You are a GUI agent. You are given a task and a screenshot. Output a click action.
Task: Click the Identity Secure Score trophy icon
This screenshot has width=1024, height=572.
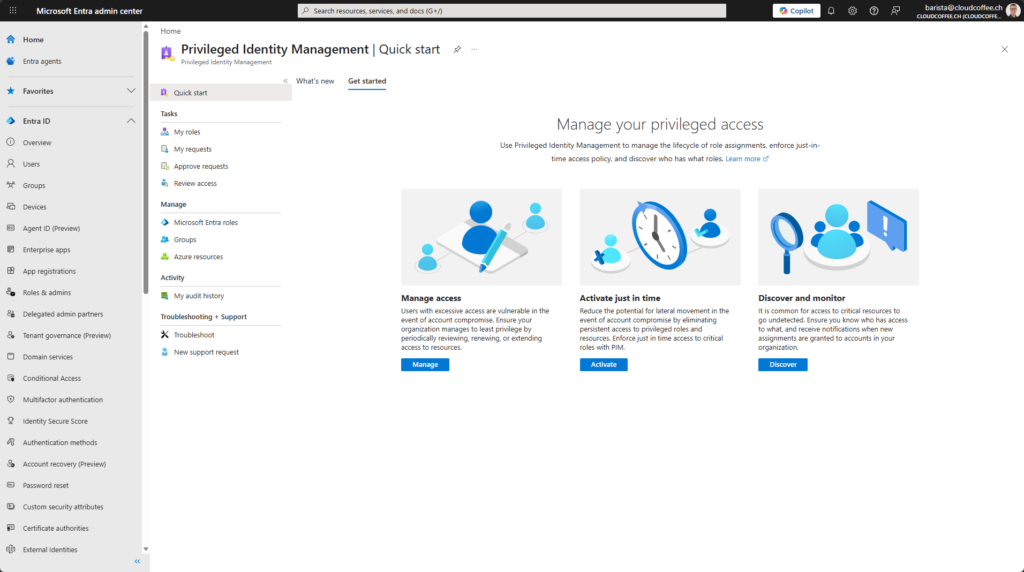tap(10, 421)
